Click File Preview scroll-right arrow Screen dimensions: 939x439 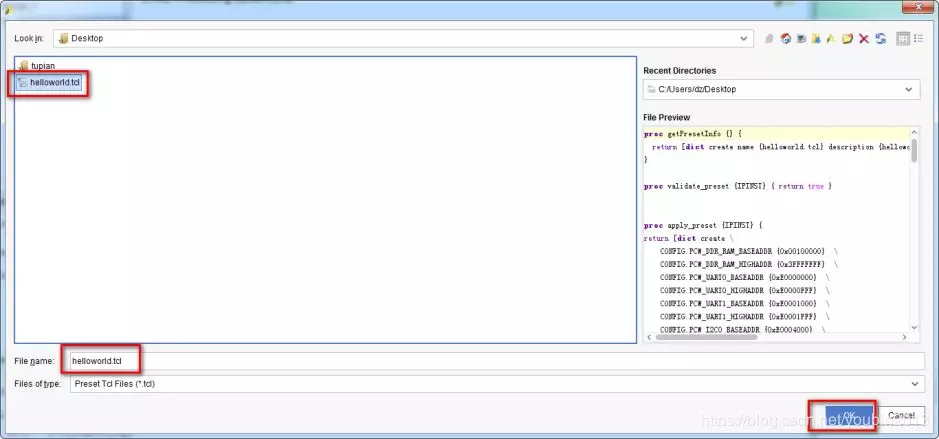(904, 337)
